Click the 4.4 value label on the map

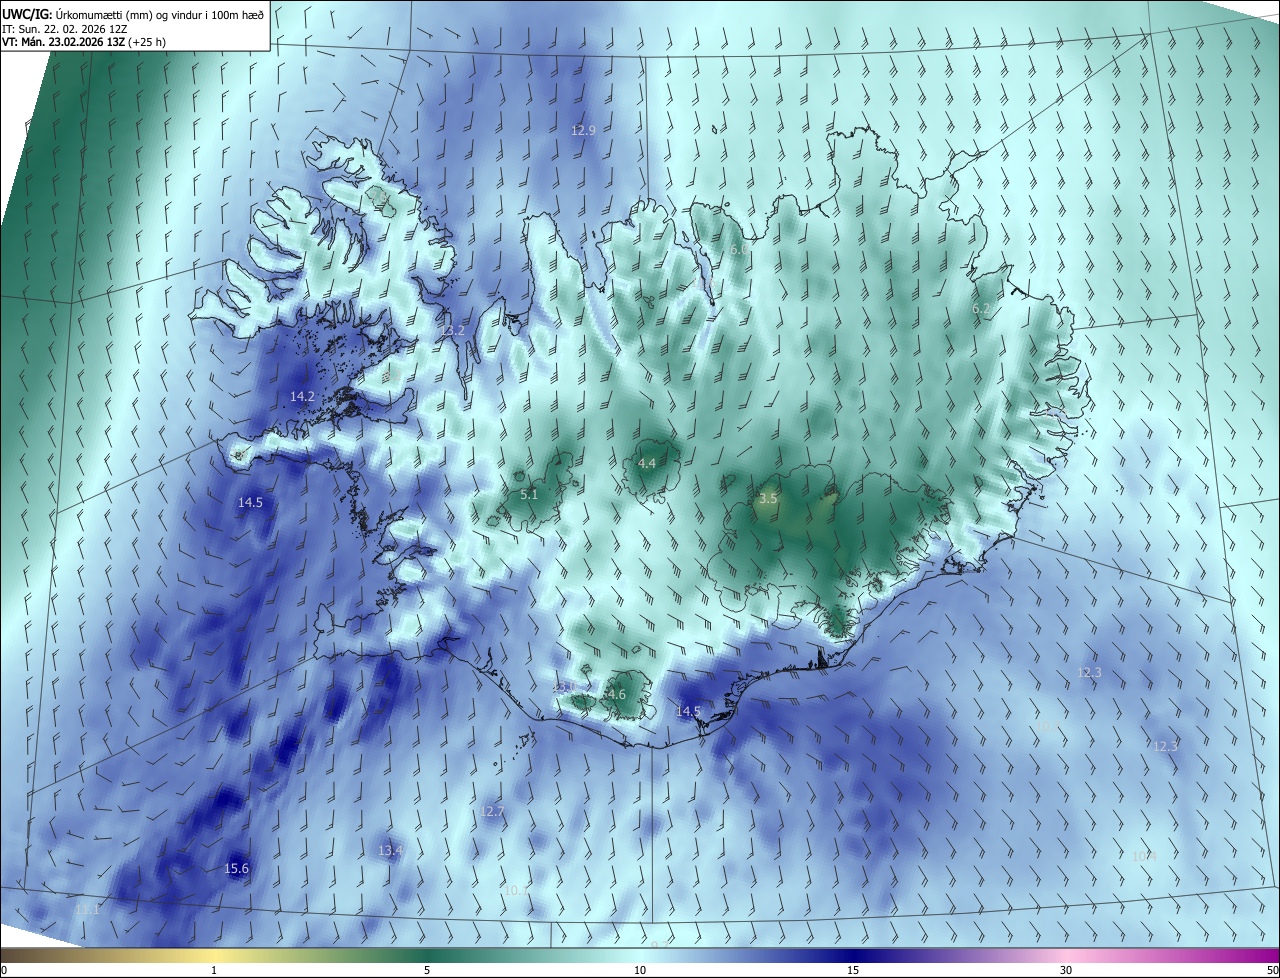[x=647, y=464]
